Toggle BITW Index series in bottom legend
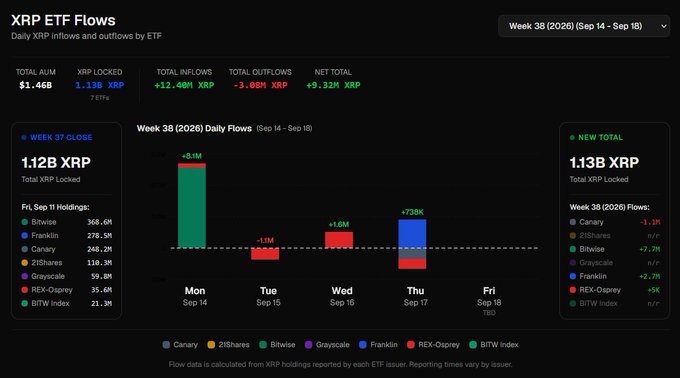Viewport: 680px width, 378px height. [x=494, y=345]
